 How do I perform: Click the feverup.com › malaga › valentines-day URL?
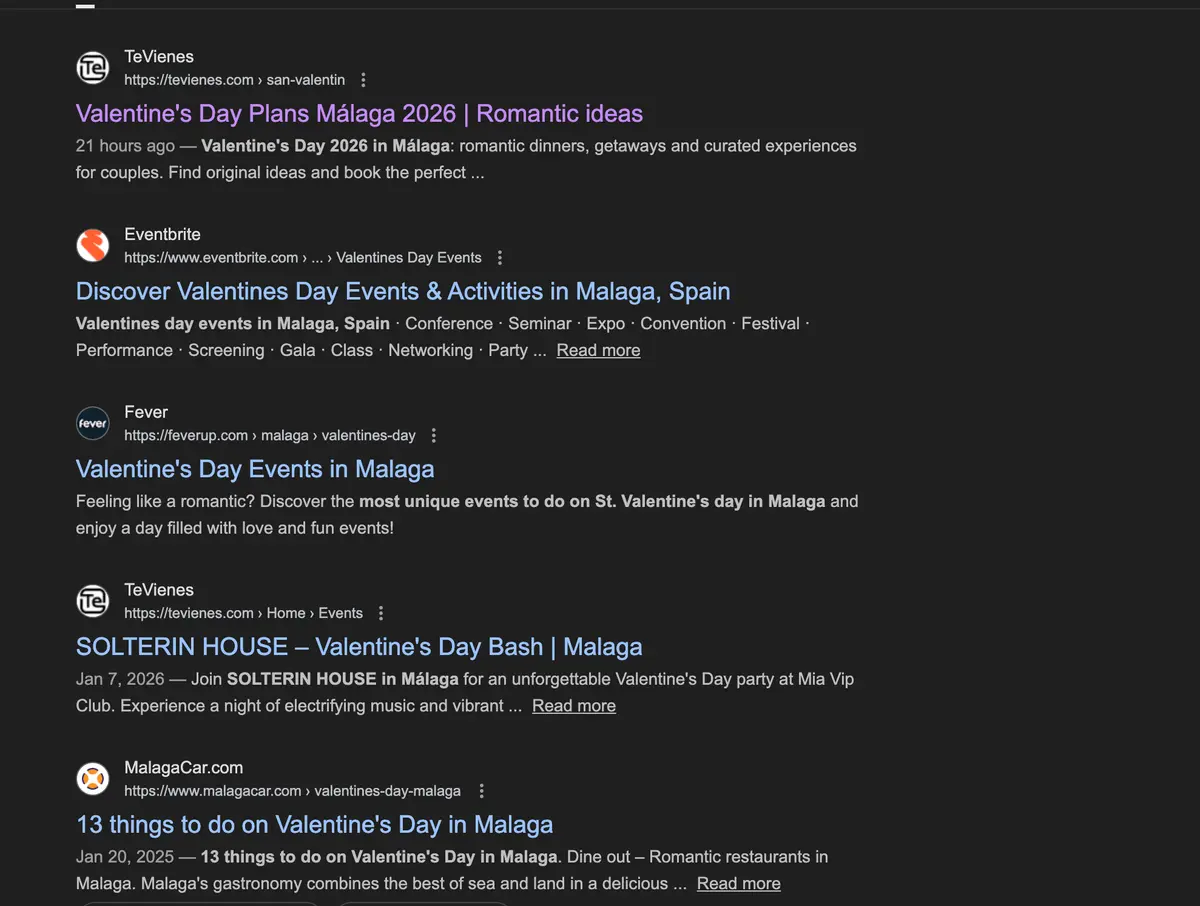point(270,436)
